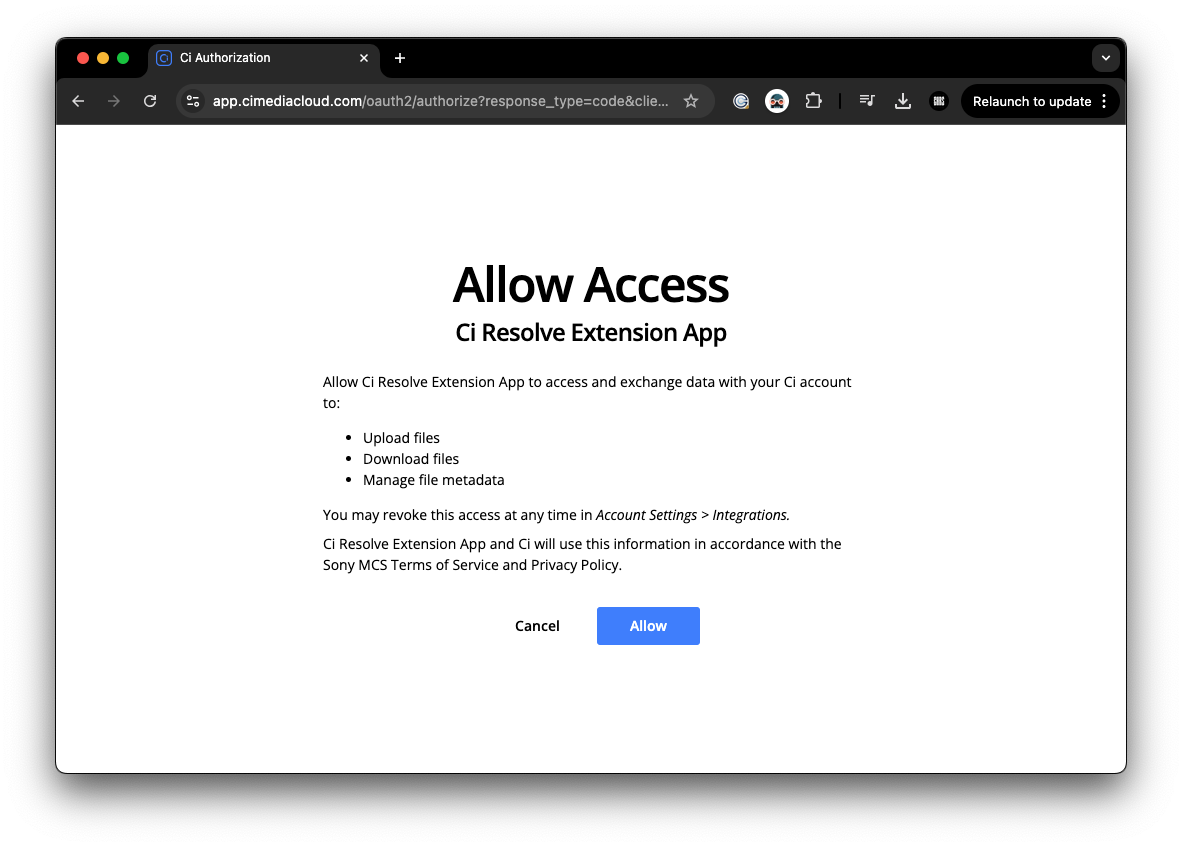Image resolution: width=1182 pixels, height=847 pixels.
Task: Click the Ci favicon on the tab
Action: pyautogui.click(x=164, y=58)
